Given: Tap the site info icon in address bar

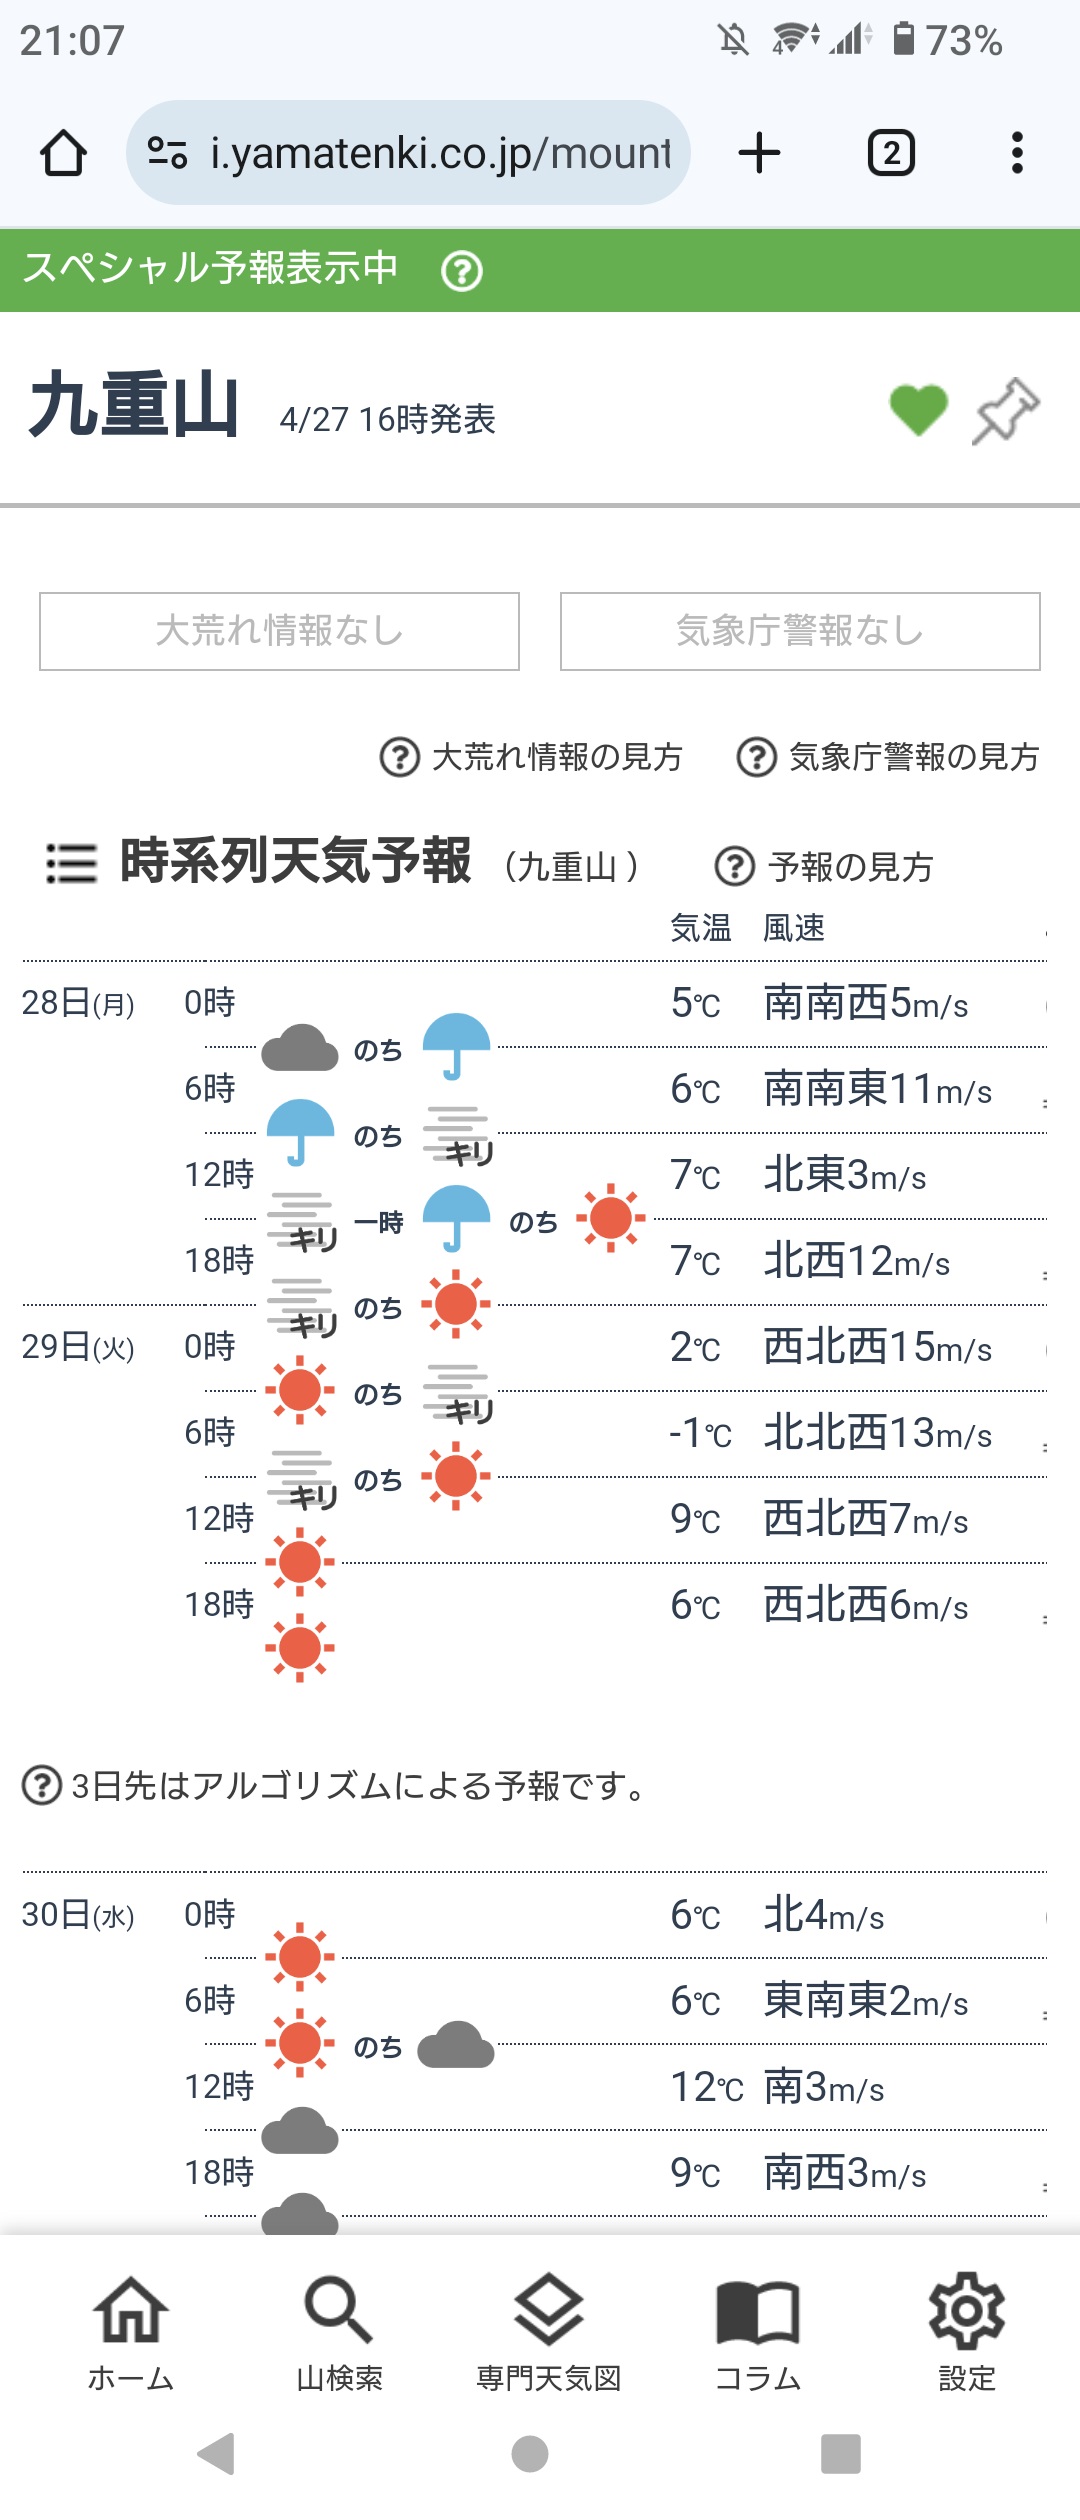Looking at the screenshot, I should (167, 154).
